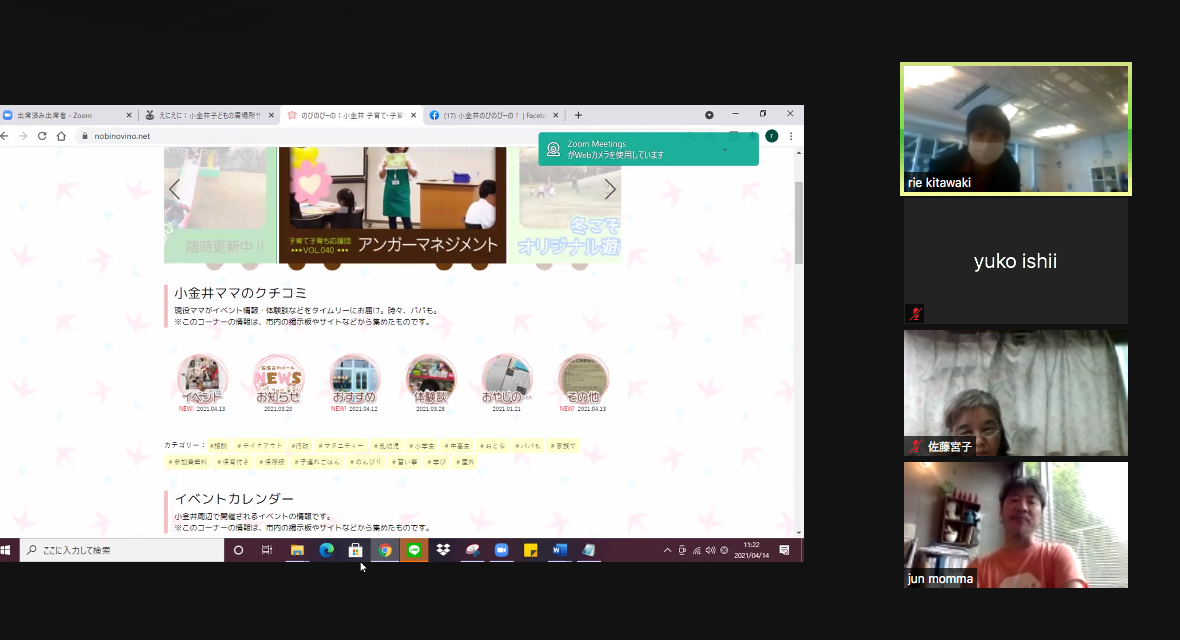Show previous carousel slide with left arrow
This screenshot has height=640, width=1180.
click(x=174, y=189)
